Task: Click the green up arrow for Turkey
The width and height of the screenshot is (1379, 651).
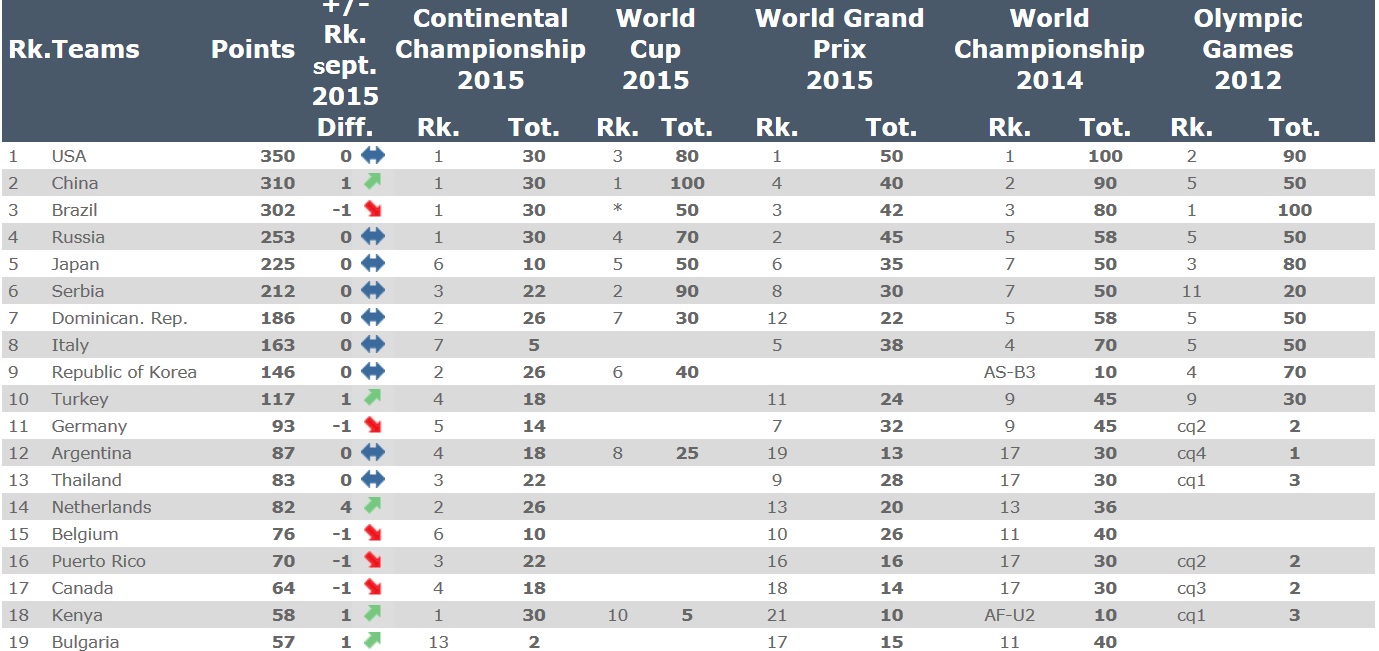Action: (x=373, y=398)
